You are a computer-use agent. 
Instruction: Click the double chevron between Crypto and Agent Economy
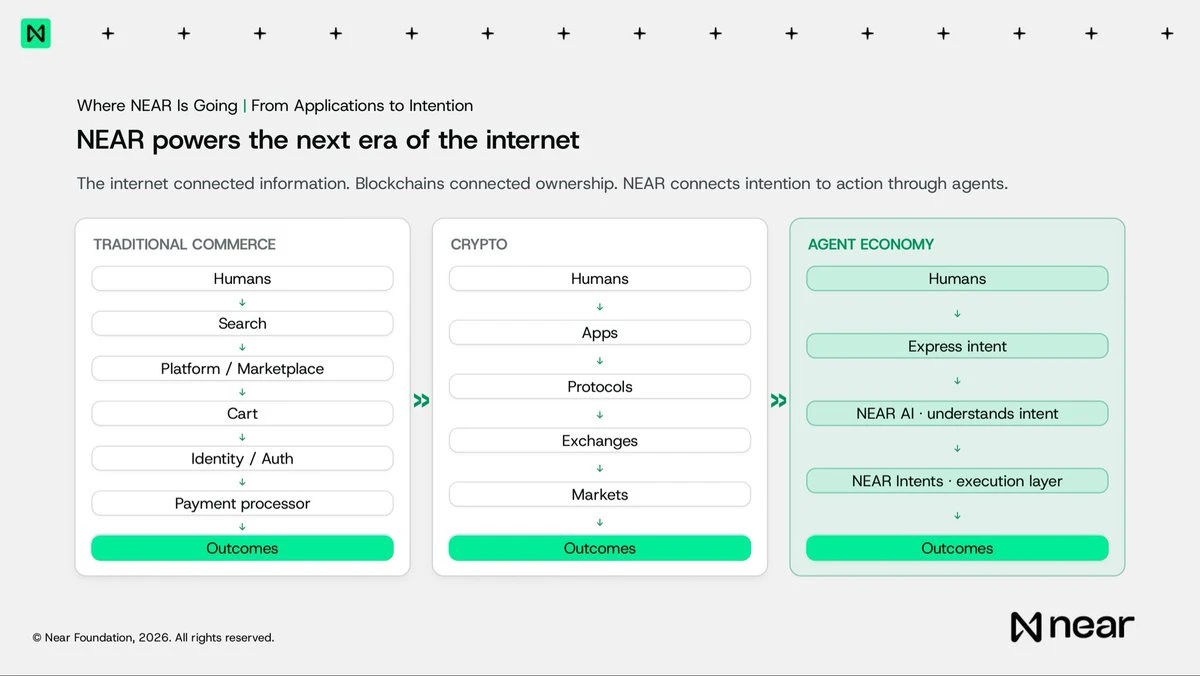pos(778,400)
